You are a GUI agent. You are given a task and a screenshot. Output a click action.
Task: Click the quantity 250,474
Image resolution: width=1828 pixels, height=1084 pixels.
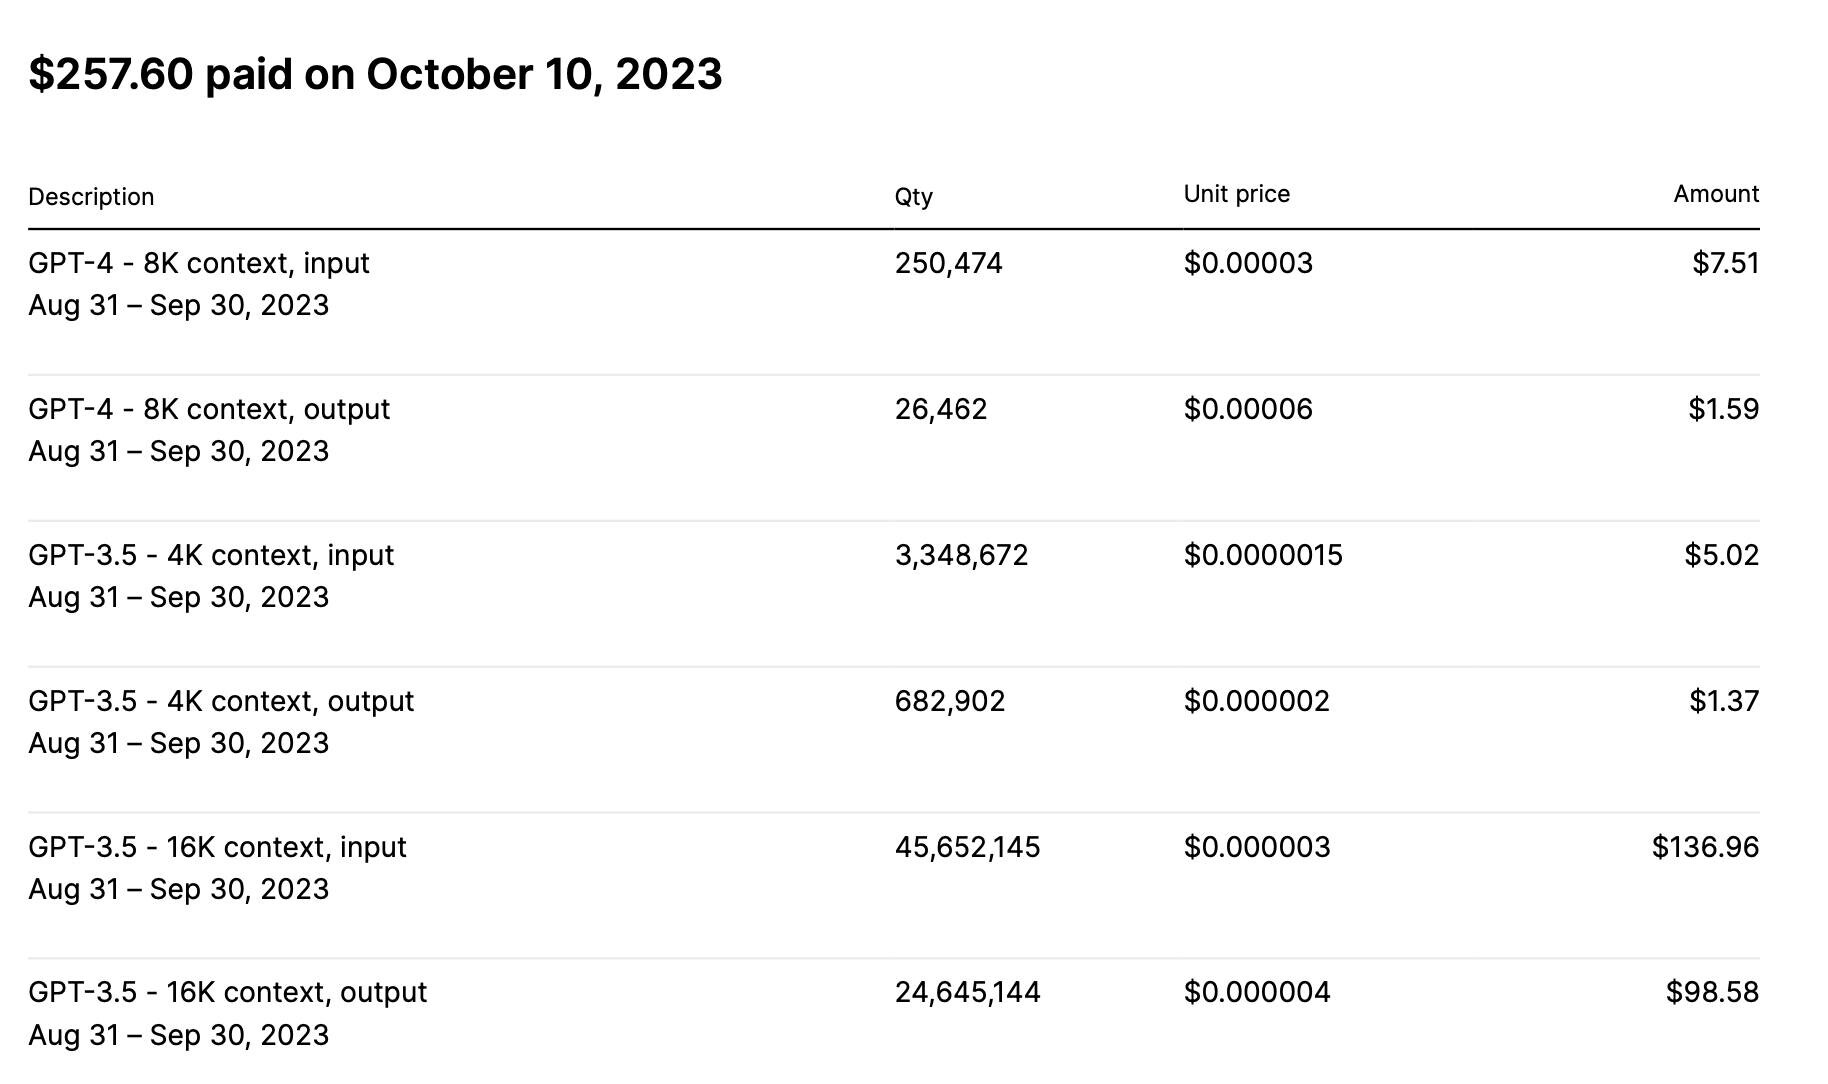pyautogui.click(x=948, y=263)
